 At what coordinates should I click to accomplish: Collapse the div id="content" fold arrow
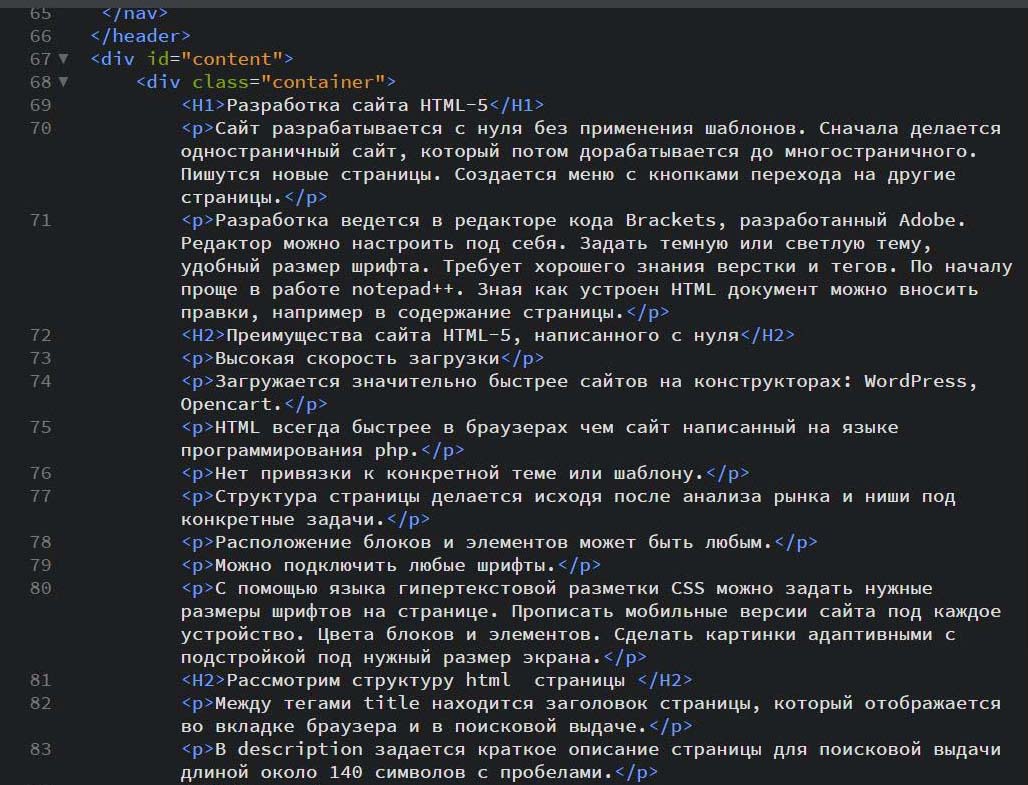tap(64, 59)
